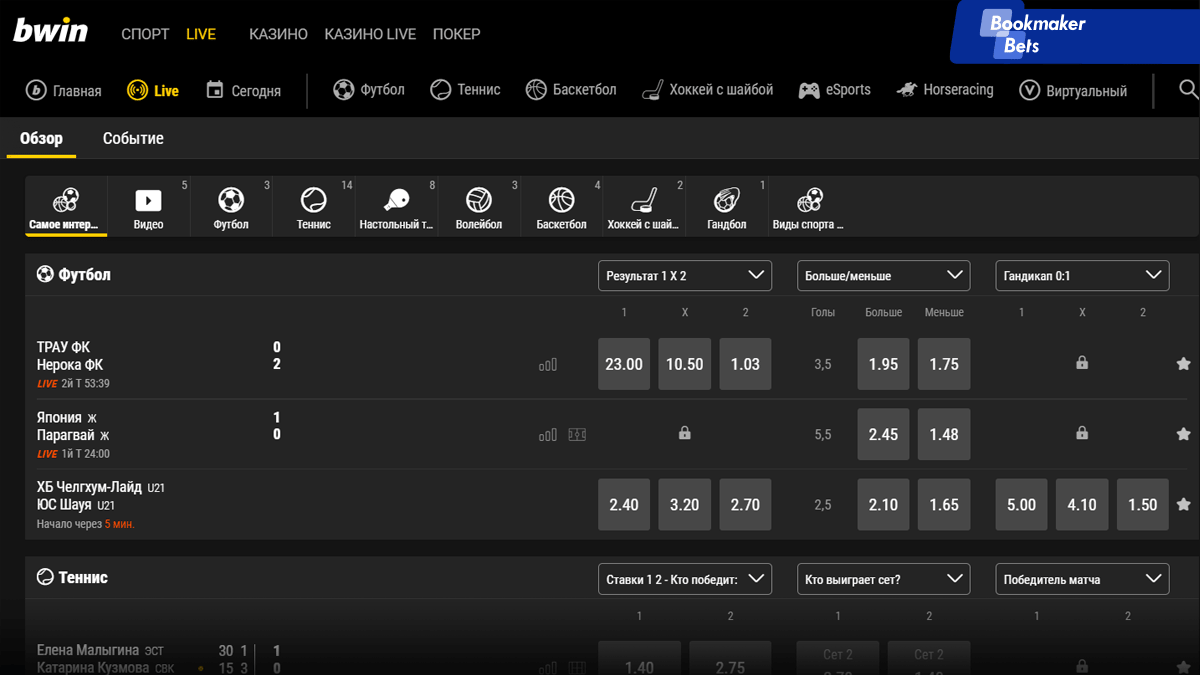This screenshot has width=1200, height=675.
Task: Bet on odds 23.00 for ТРАУ ФК
Action: 624,364
